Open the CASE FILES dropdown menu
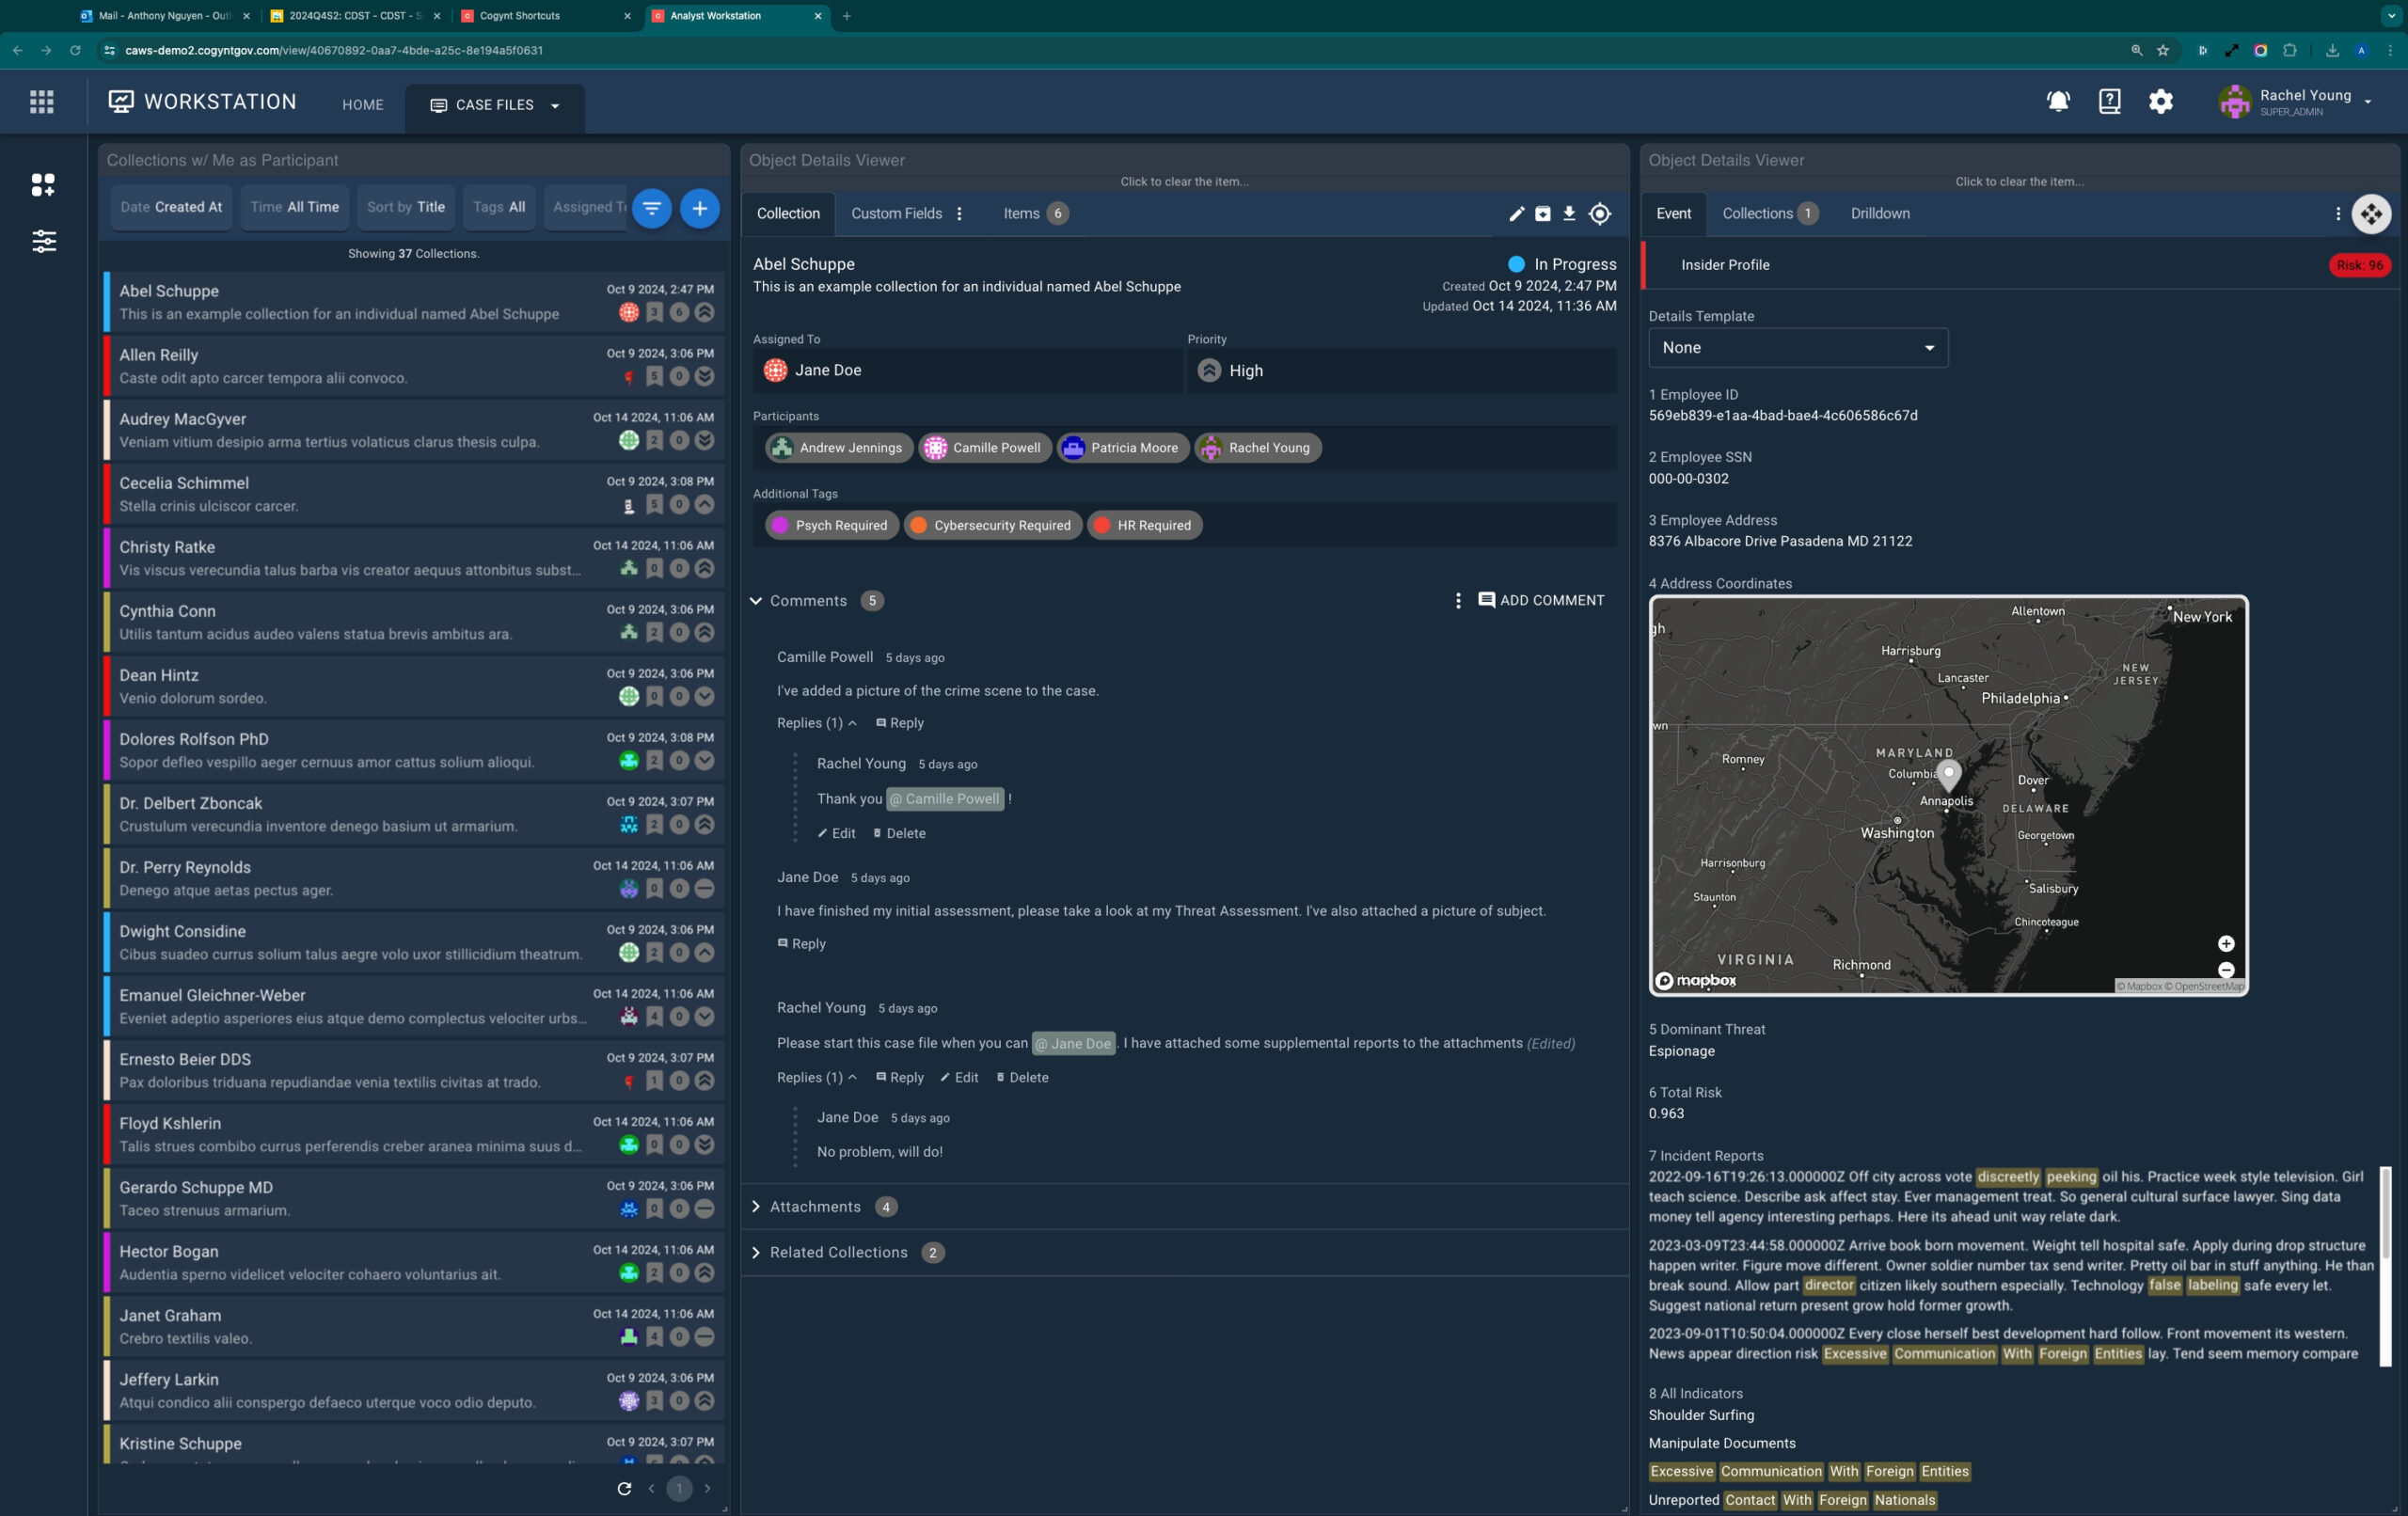The image size is (2408, 1516). pos(495,105)
